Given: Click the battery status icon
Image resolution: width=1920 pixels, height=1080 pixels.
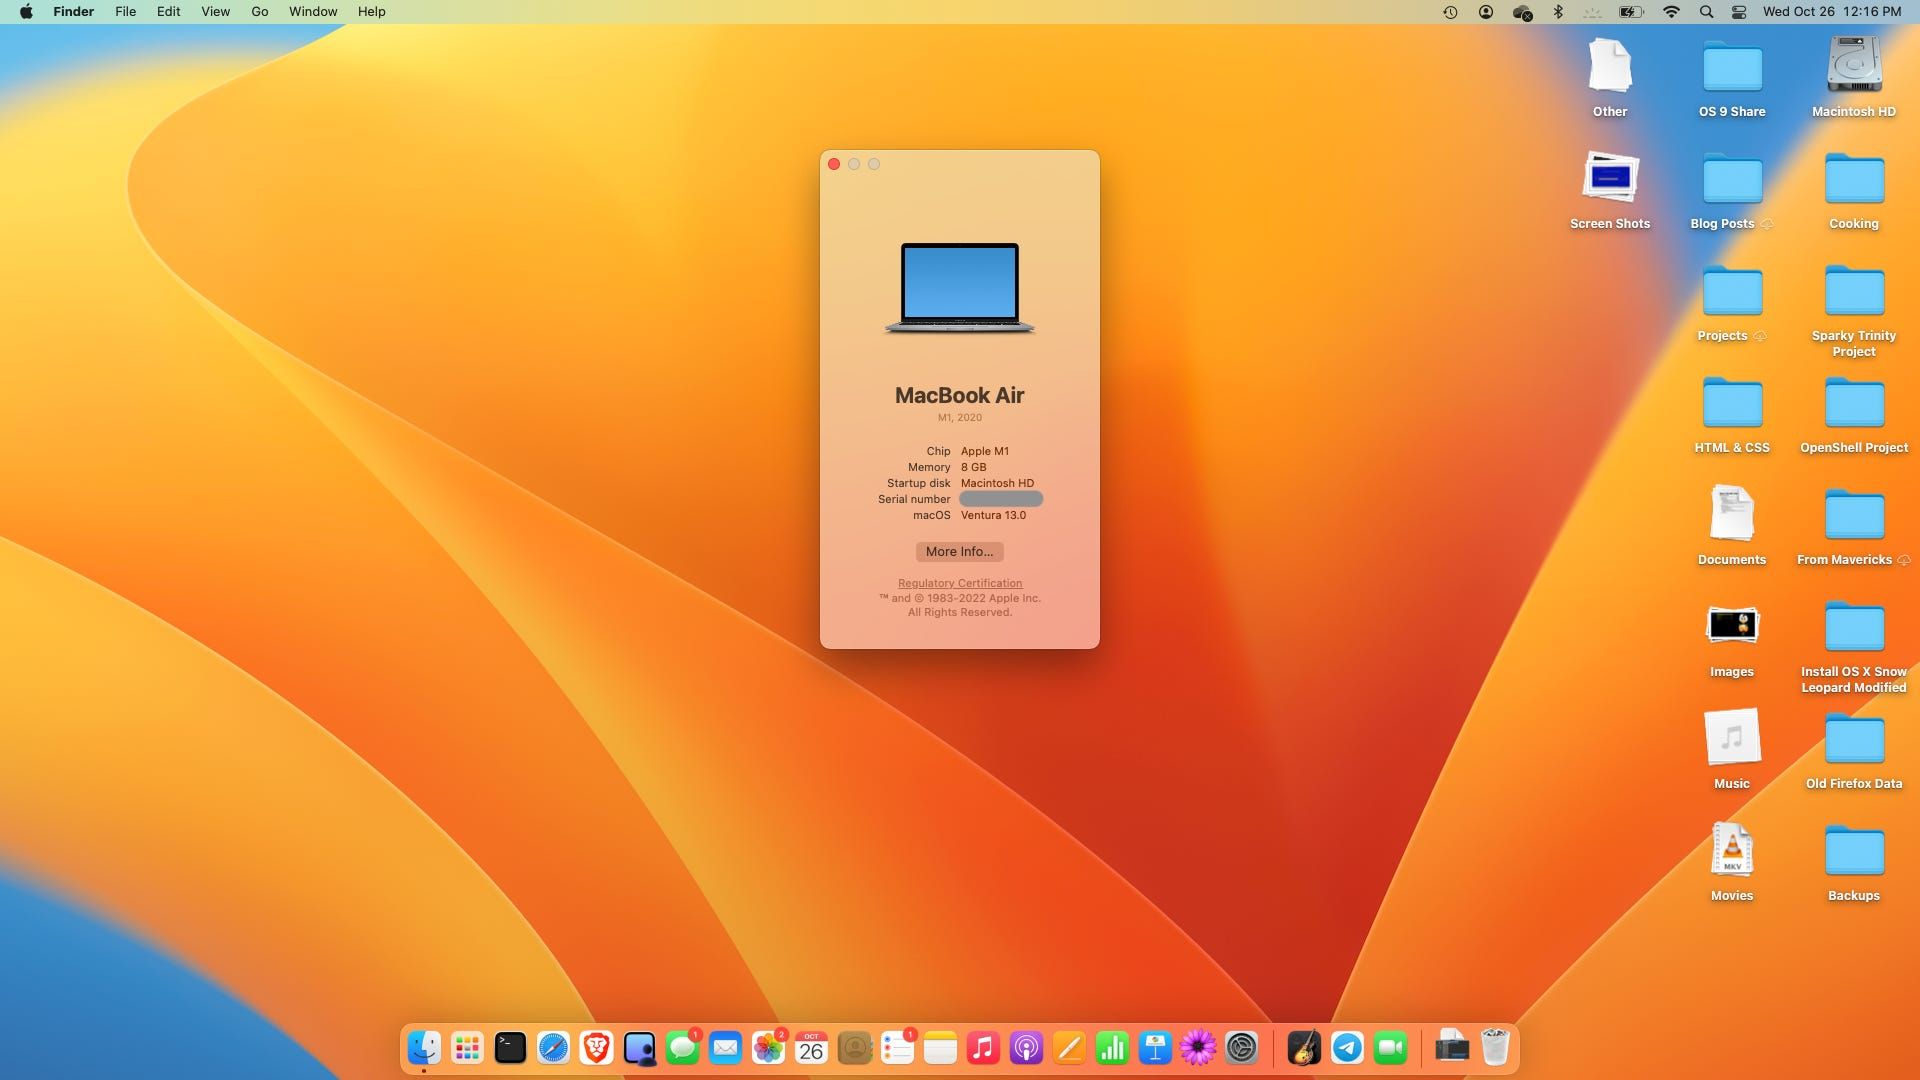Looking at the screenshot, I should (x=1631, y=12).
